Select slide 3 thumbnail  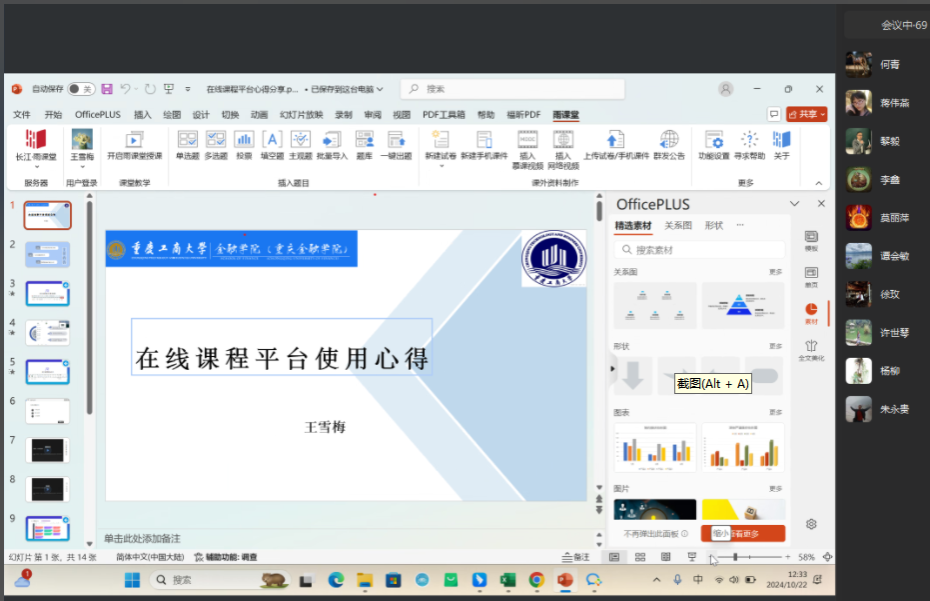point(47,293)
